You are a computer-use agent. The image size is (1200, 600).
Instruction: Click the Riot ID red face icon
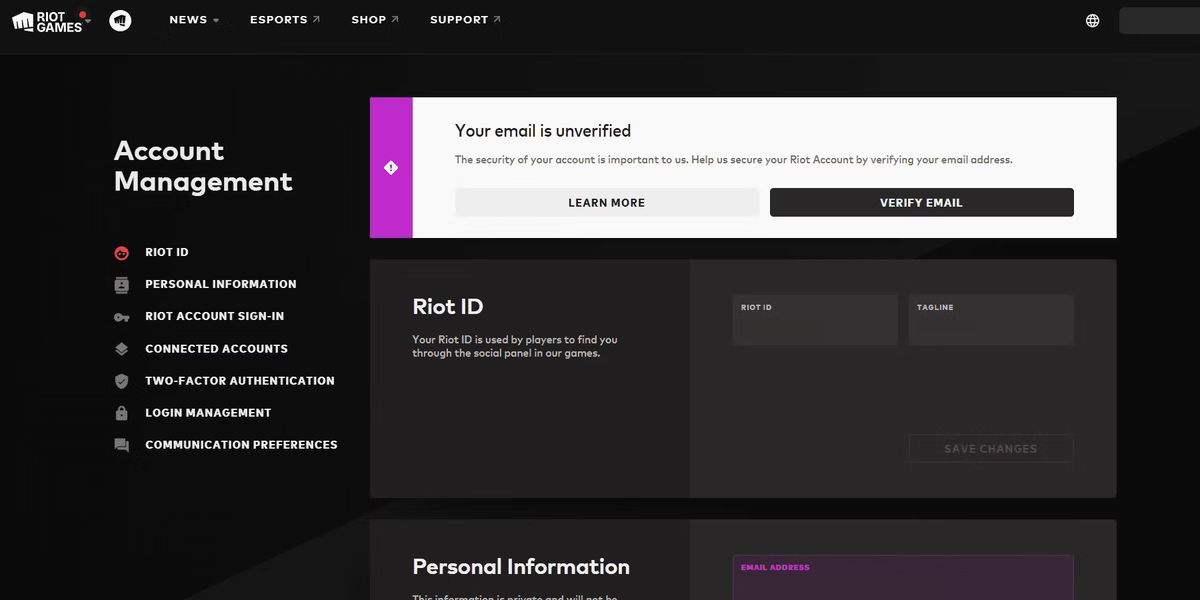(122, 253)
